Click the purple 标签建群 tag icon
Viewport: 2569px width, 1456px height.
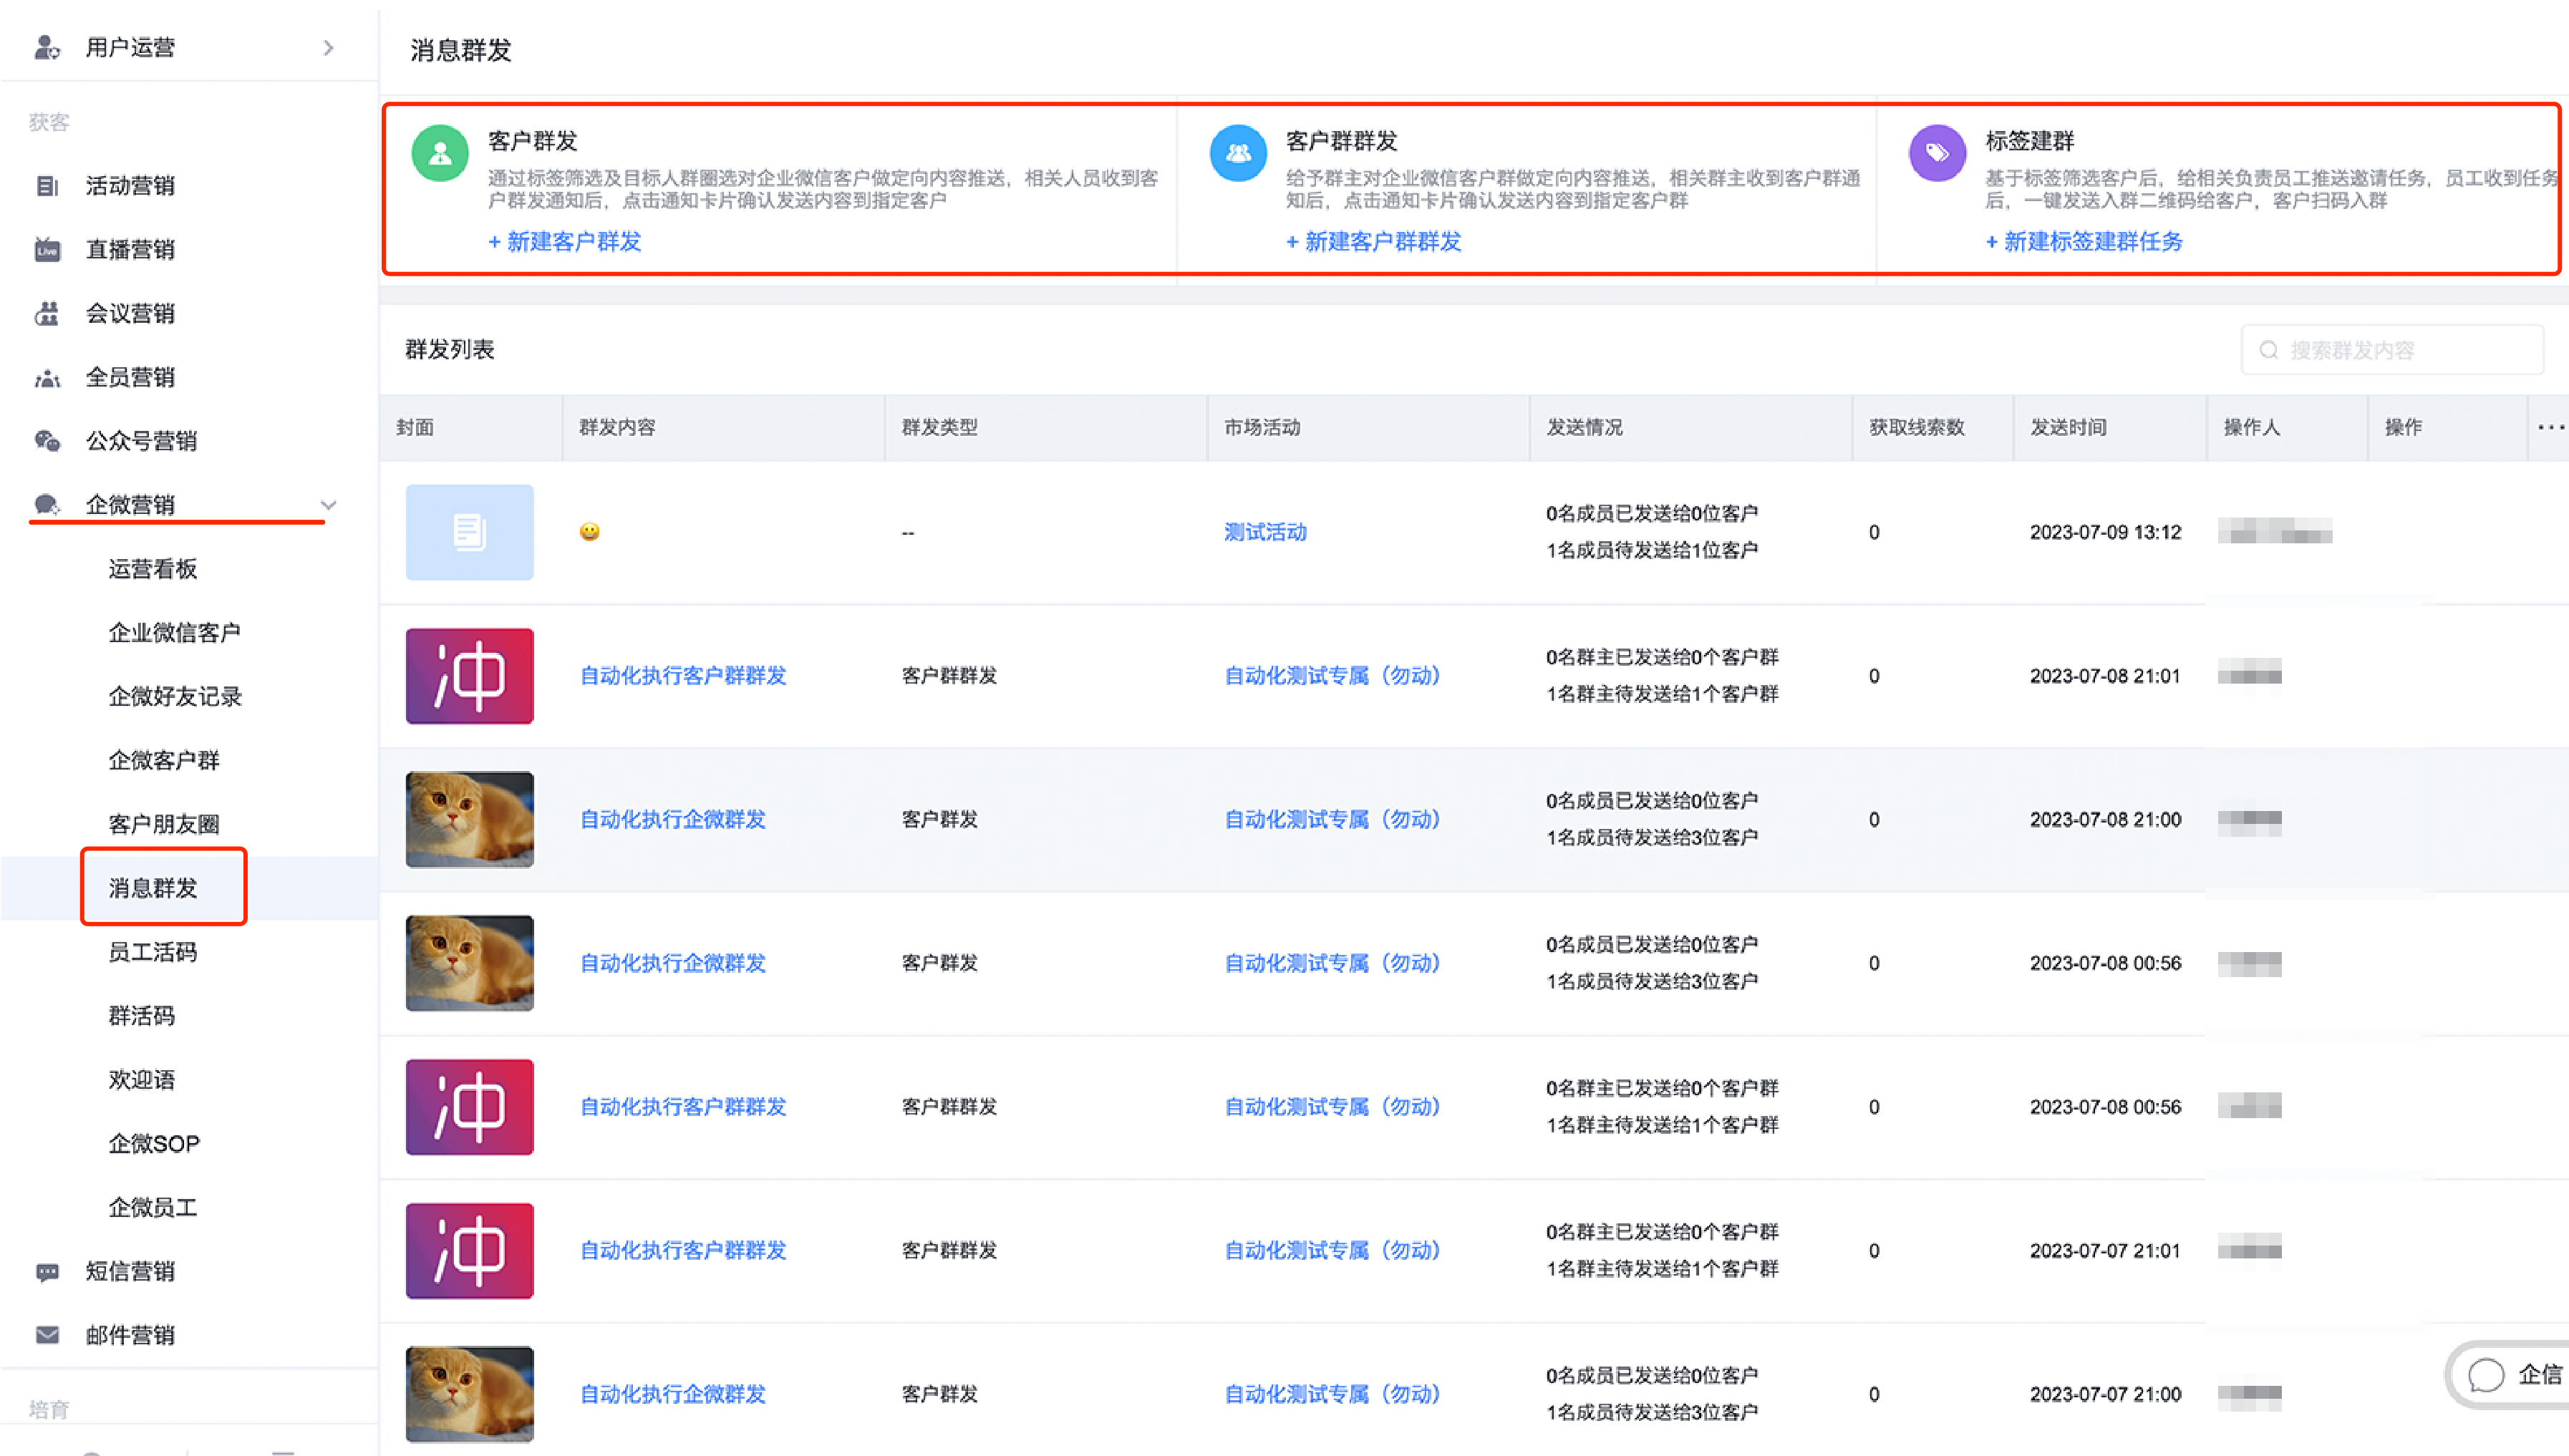tap(1937, 154)
